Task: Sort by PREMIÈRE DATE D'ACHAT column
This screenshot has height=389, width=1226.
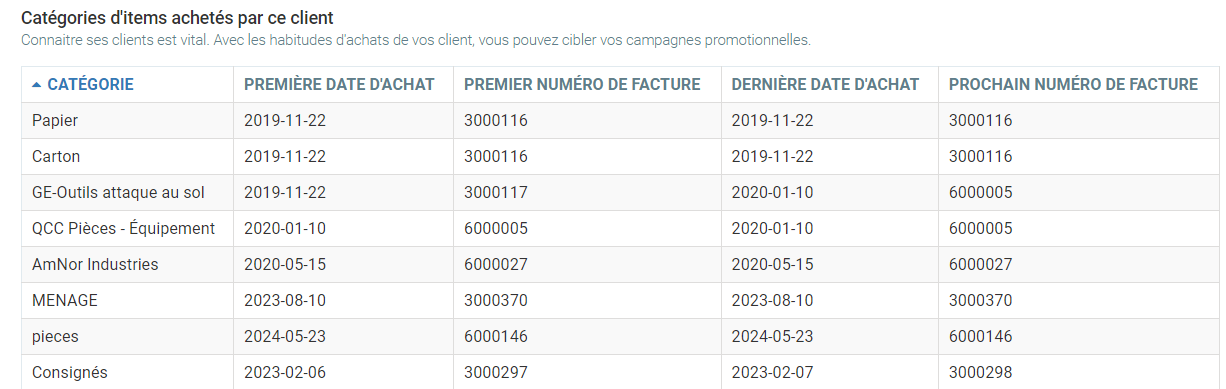Action: [339, 84]
